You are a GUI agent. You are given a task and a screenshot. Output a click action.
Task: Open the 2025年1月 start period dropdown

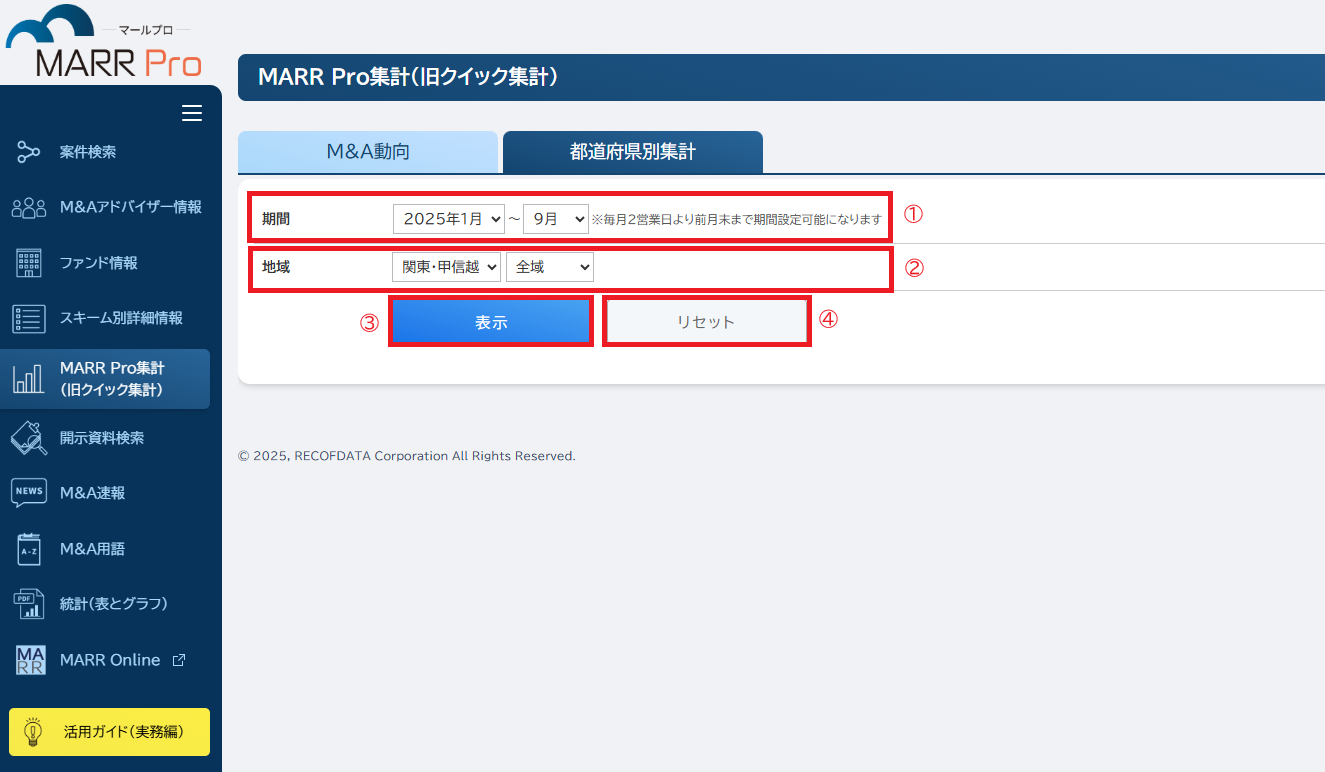pyautogui.click(x=449, y=219)
